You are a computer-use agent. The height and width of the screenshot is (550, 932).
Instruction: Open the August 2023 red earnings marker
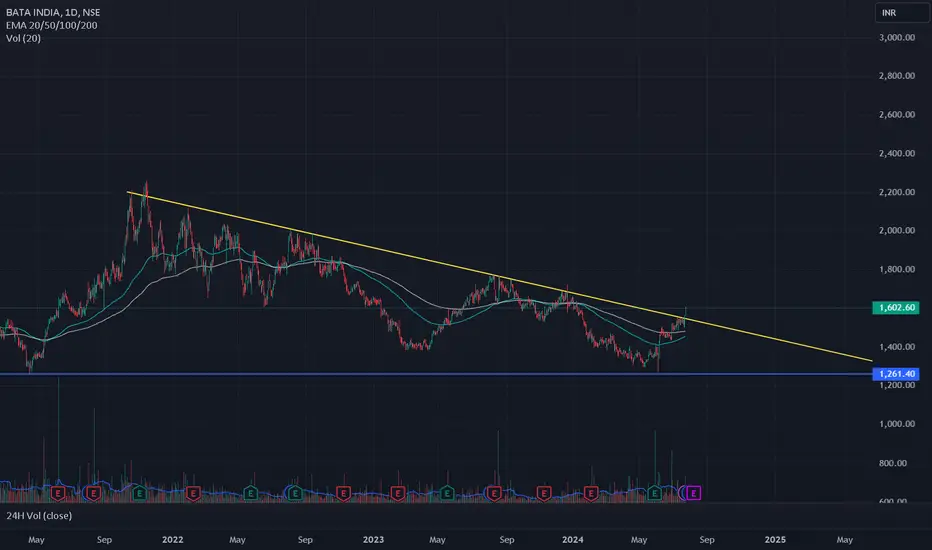click(x=494, y=493)
